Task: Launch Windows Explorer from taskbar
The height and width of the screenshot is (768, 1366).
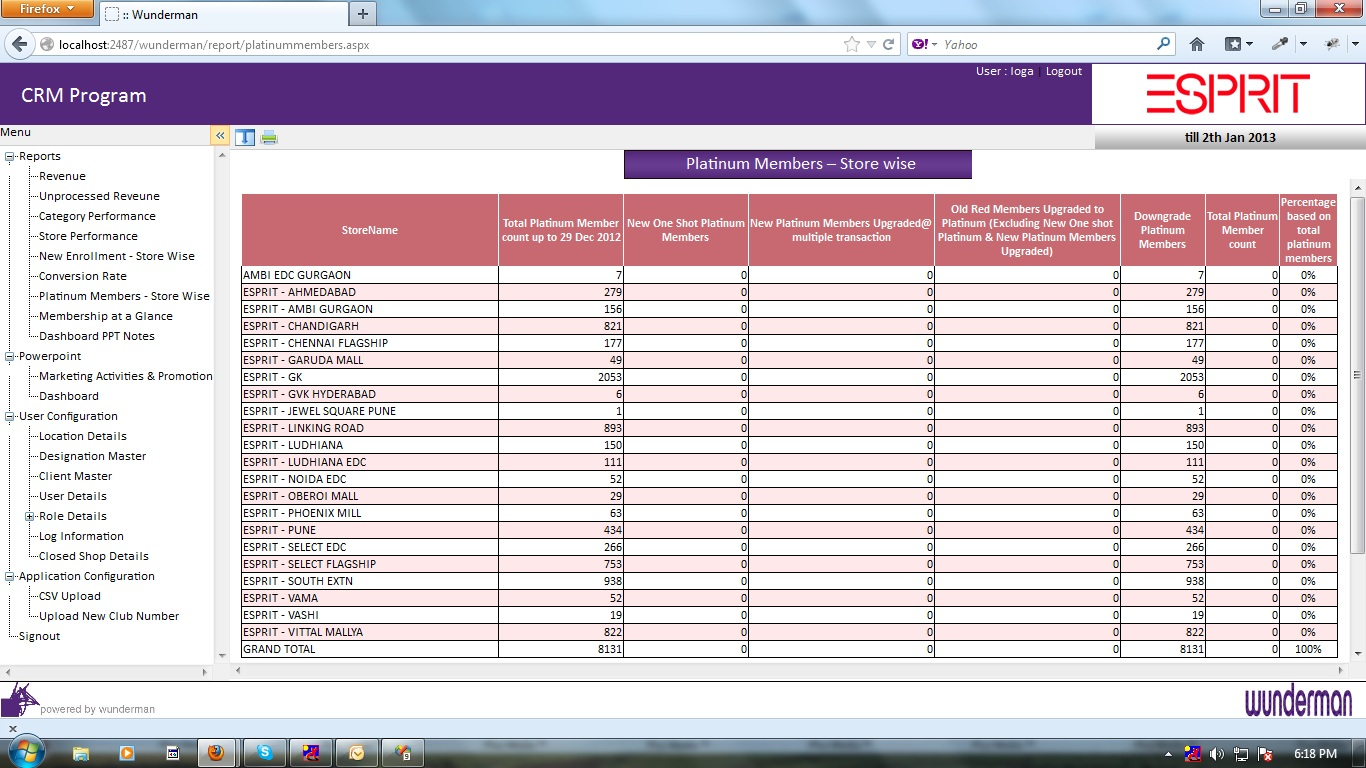Action: (x=81, y=753)
